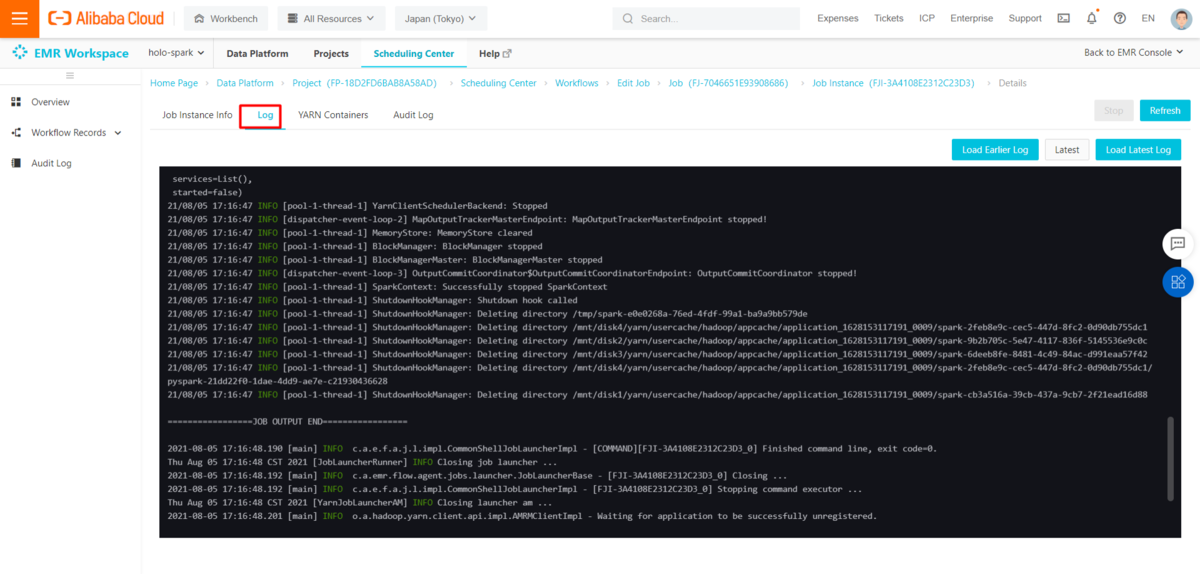Open the Audit Log tab
This screenshot has width=1200, height=574.
tap(413, 115)
